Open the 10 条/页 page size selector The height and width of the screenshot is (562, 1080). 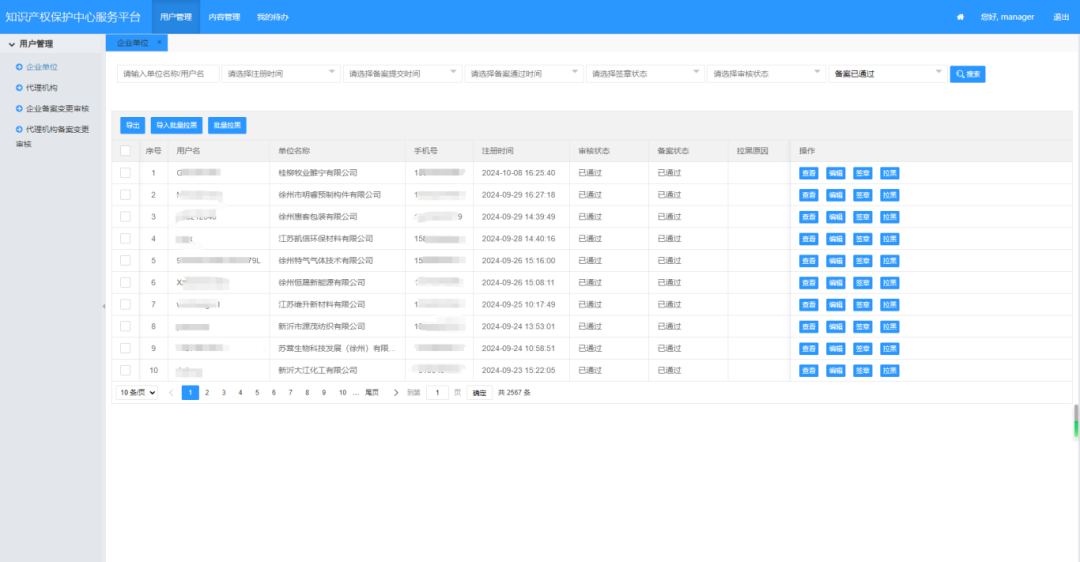138,393
